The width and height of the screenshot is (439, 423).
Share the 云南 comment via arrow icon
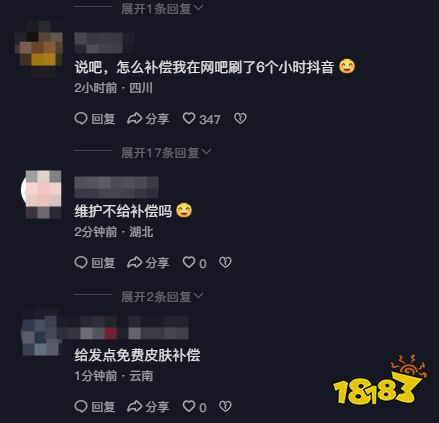coord(134,406)
